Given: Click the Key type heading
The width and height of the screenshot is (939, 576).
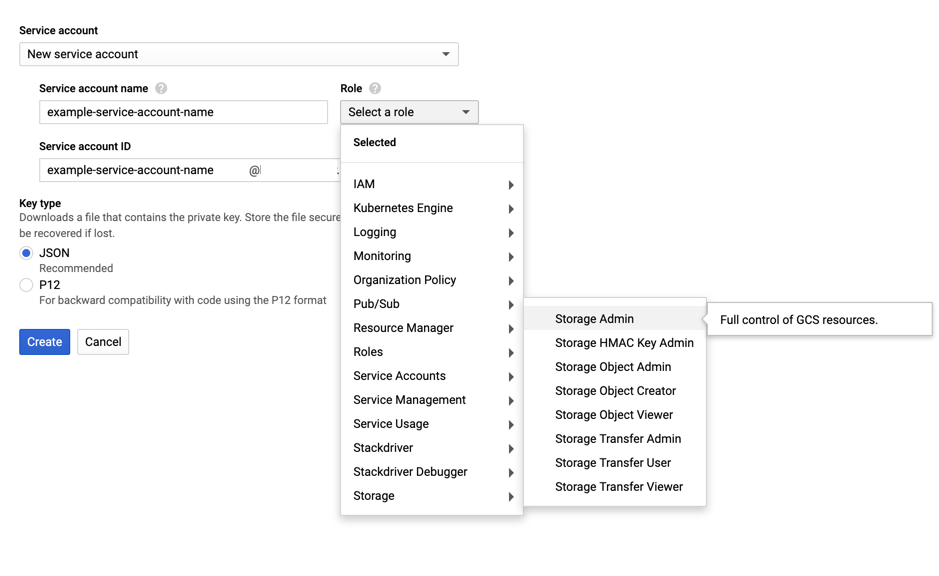Looking at the screenshot, I should [x=40, y=204].
